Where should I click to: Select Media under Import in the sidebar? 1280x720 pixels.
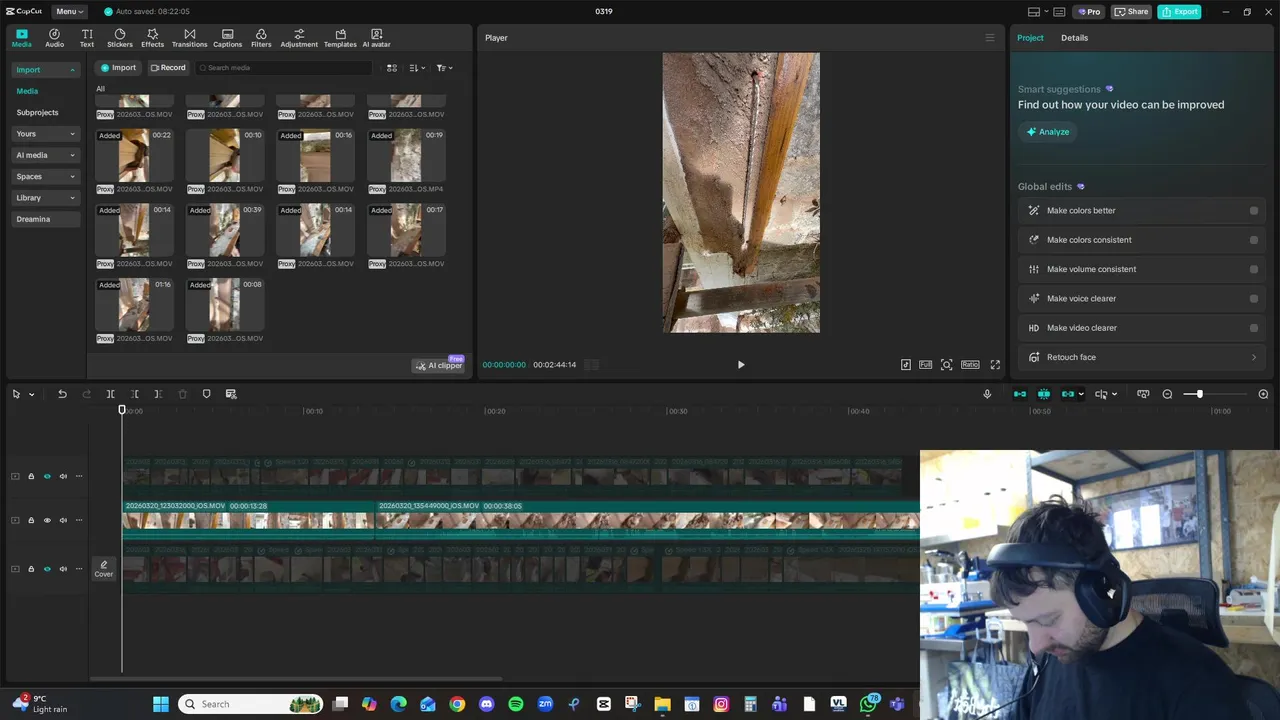click(x=27, y=91)
